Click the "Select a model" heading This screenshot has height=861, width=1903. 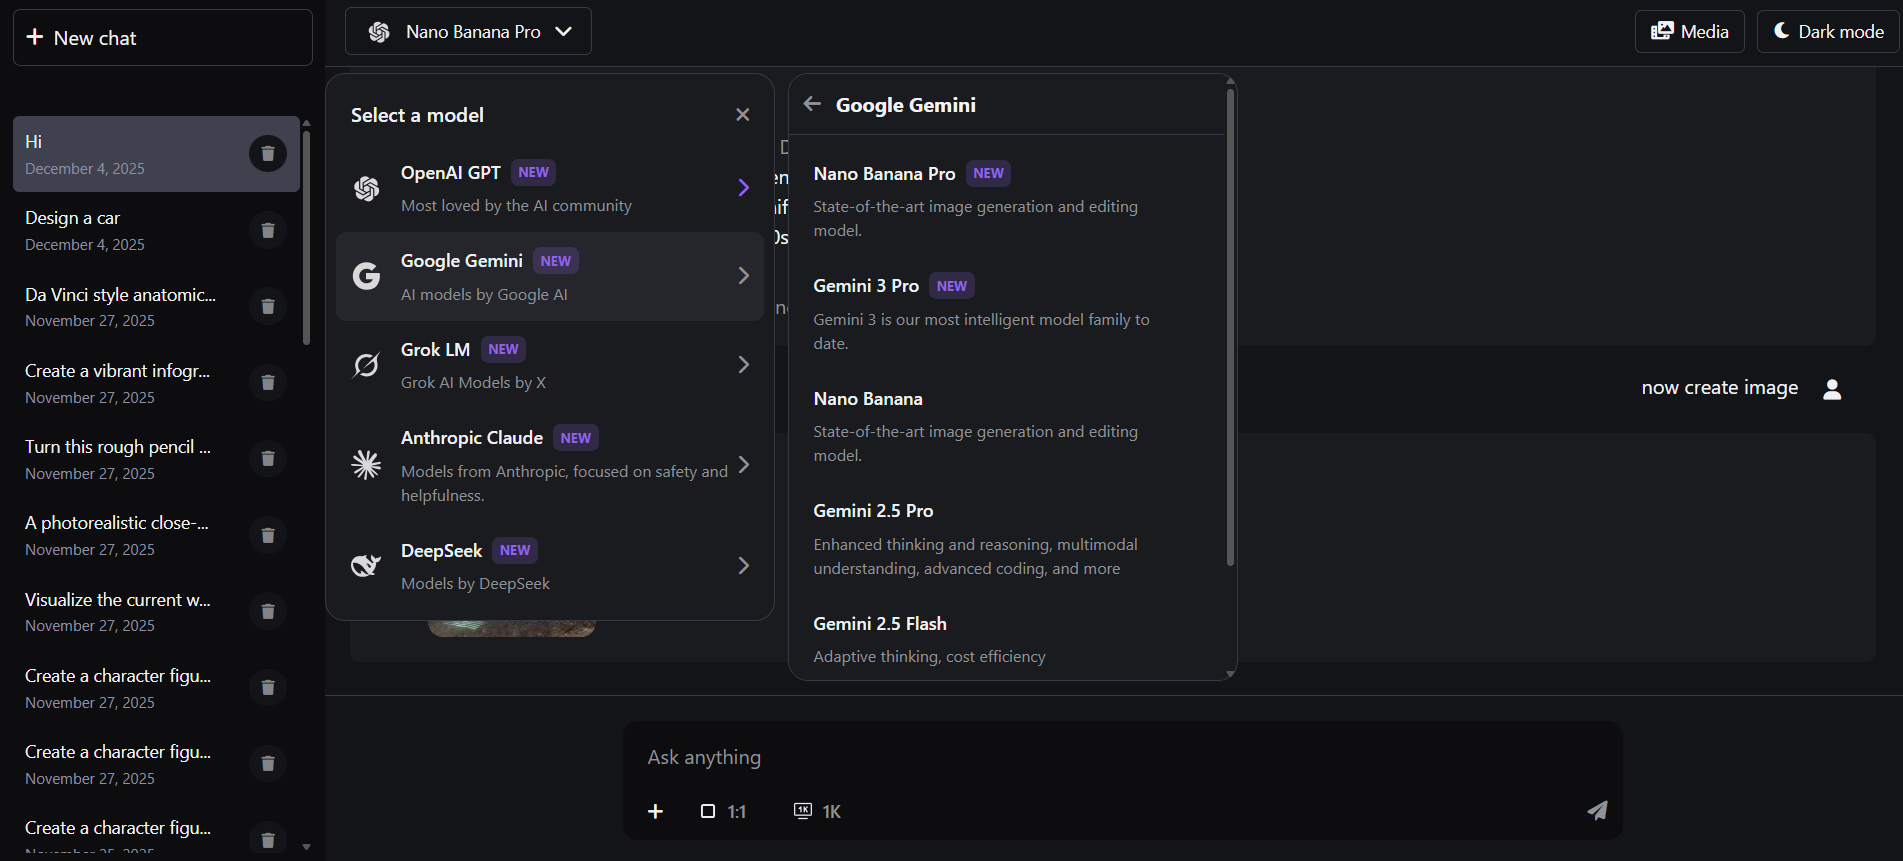coord(417,115)
